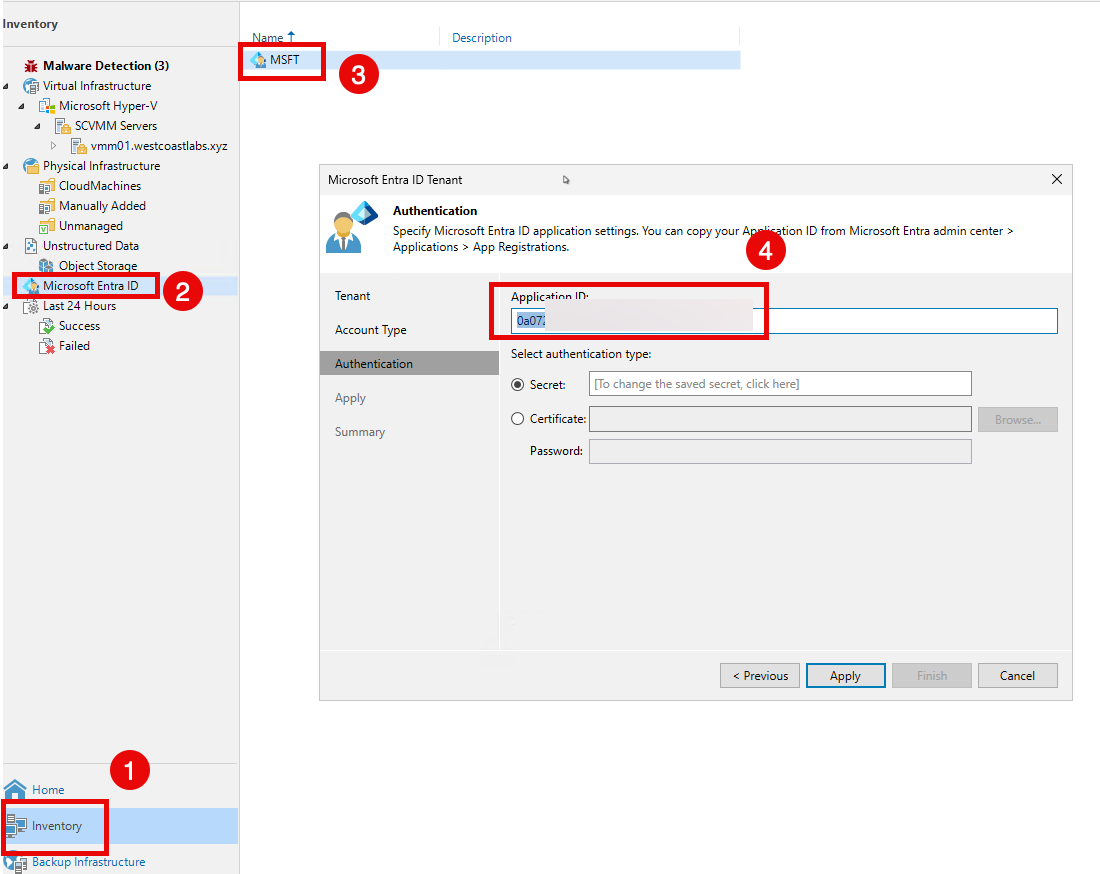Collapse the Physical Infrastructure tree node
Viewport: 1100px width, 874px height.
coord(6,166)
